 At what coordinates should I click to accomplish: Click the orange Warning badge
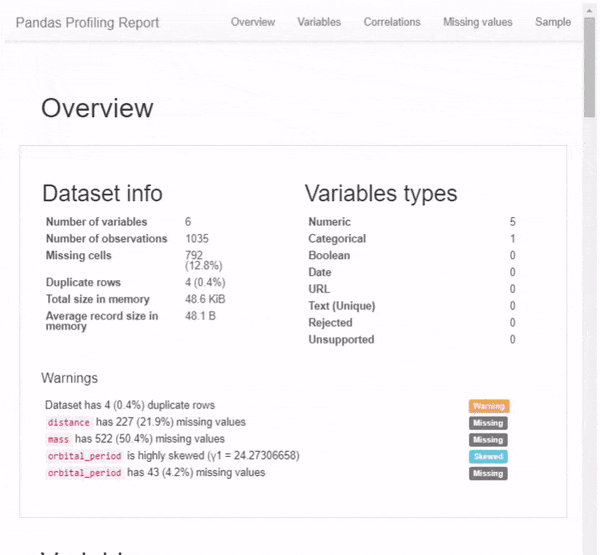click(489, 406)
